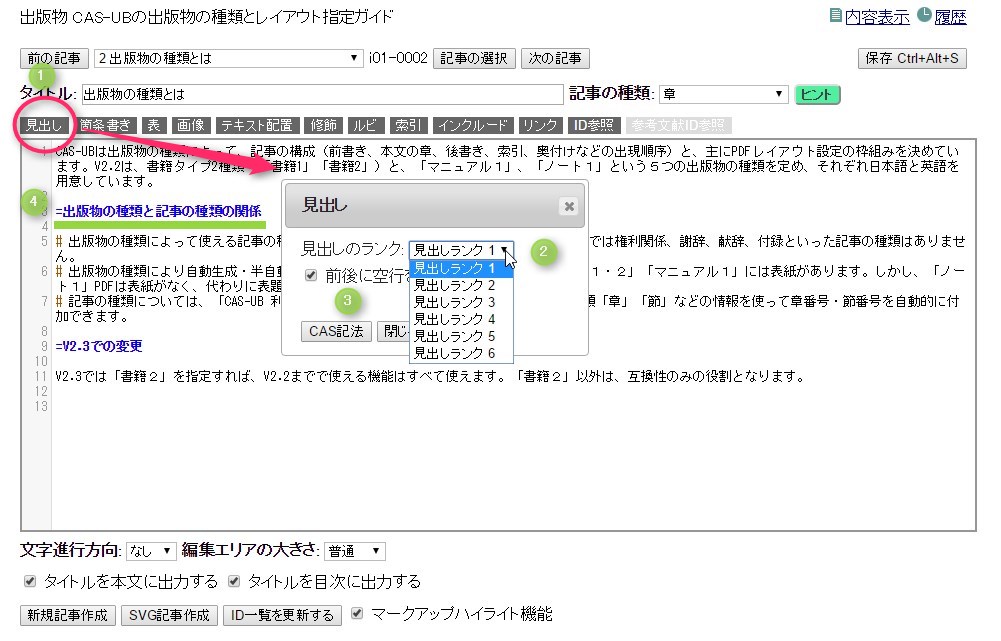
Task: Click the heading line =V2.3での変更
Action: [x=99, y=347]
